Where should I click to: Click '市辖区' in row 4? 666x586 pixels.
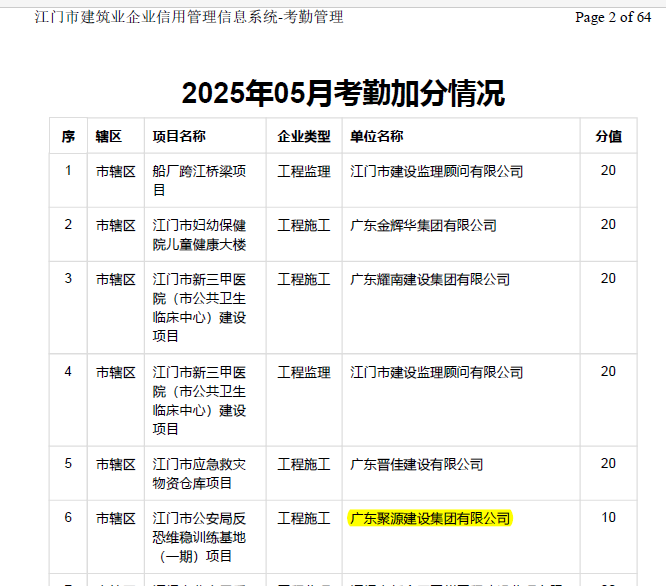tap(116, 372)
